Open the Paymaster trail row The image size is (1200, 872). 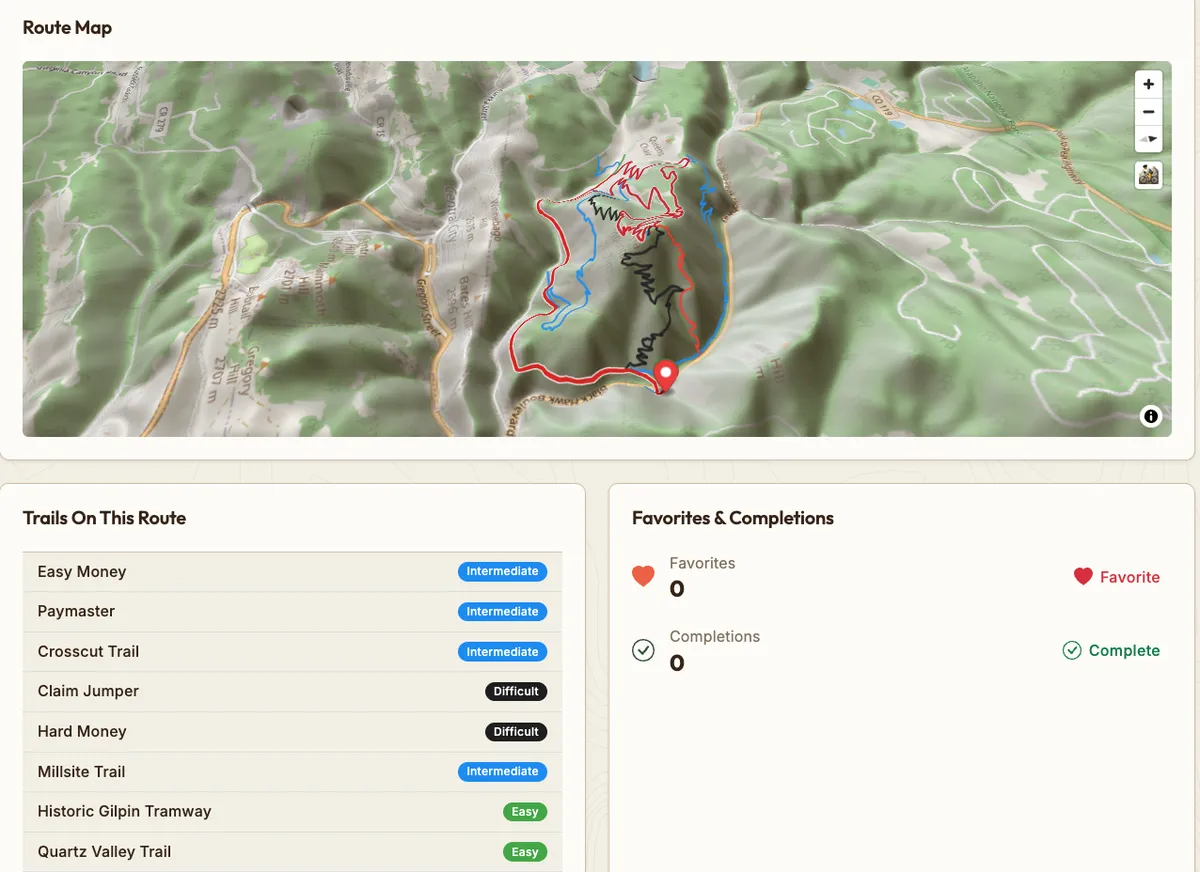(x=76, y=612)
